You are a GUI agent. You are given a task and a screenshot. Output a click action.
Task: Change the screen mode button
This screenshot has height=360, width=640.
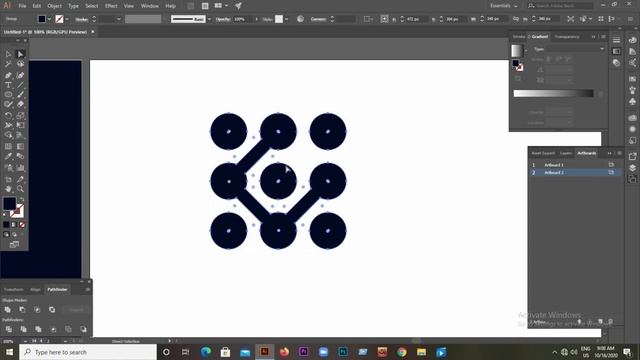tap(14, 244)
